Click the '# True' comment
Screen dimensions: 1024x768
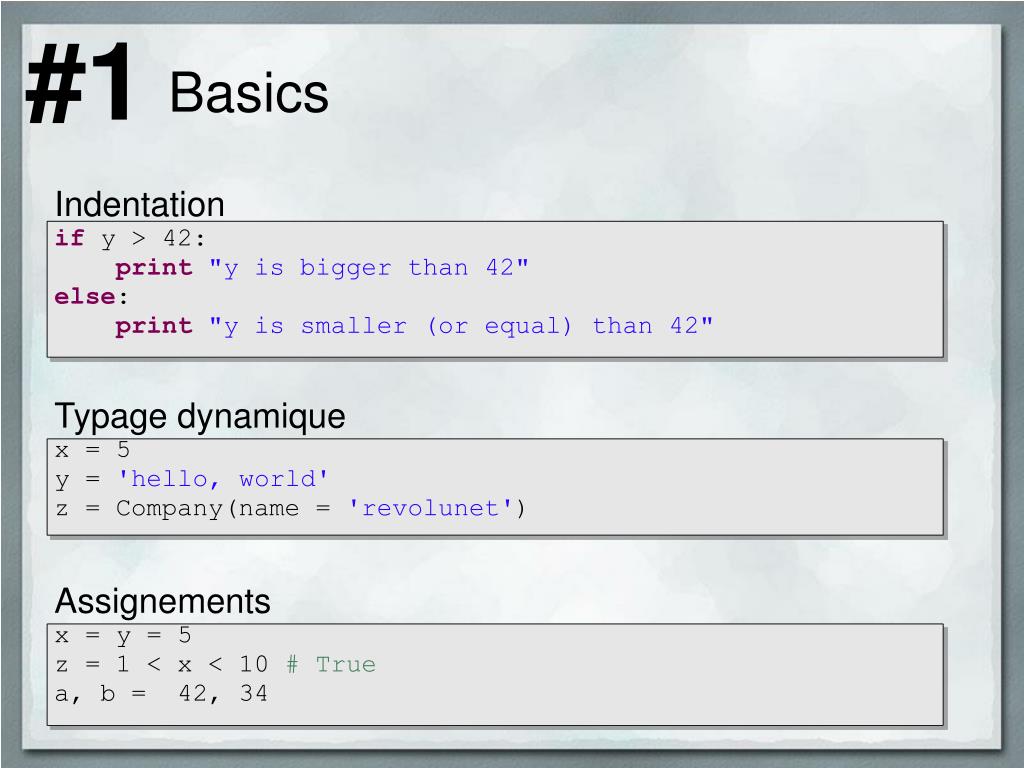coord(331,665)
